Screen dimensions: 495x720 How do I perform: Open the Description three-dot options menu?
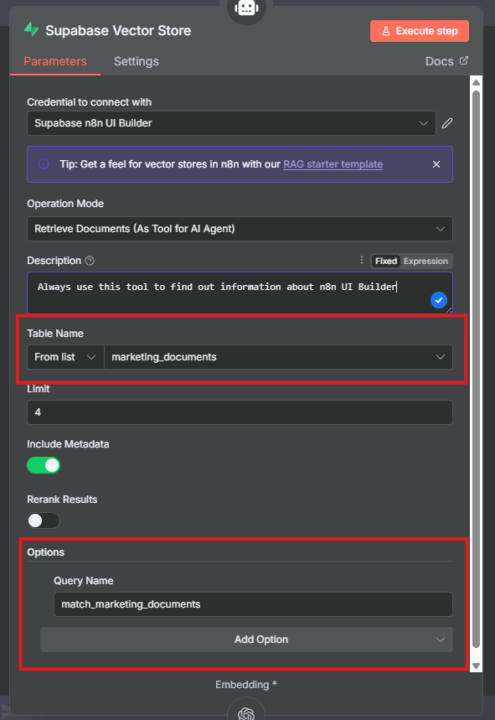(x=361, y=260)
